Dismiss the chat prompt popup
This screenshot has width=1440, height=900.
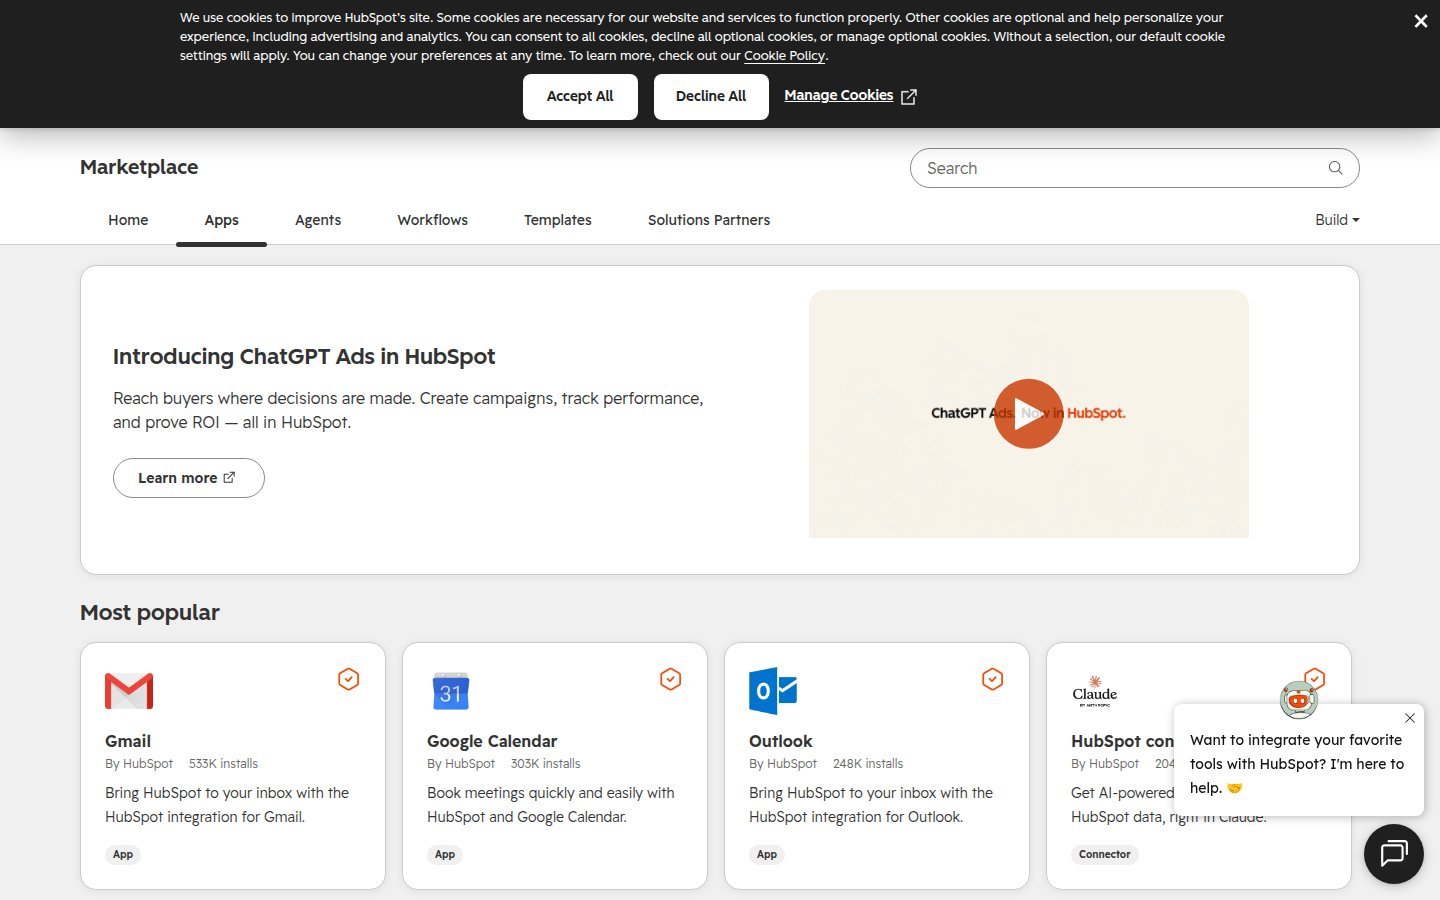1409,718
